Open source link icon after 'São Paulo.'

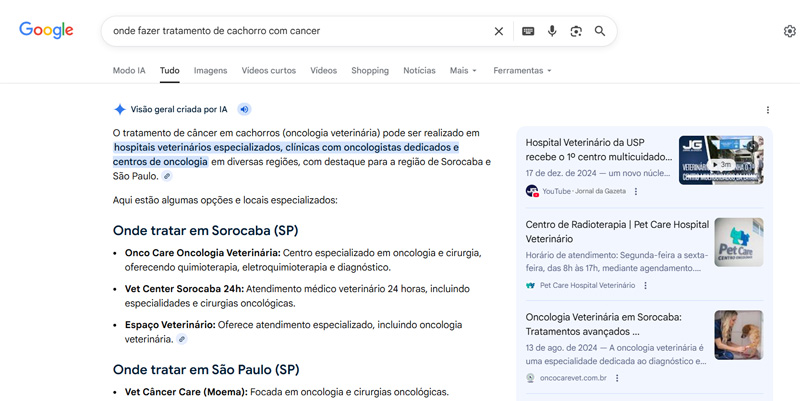tap(167, 176)
